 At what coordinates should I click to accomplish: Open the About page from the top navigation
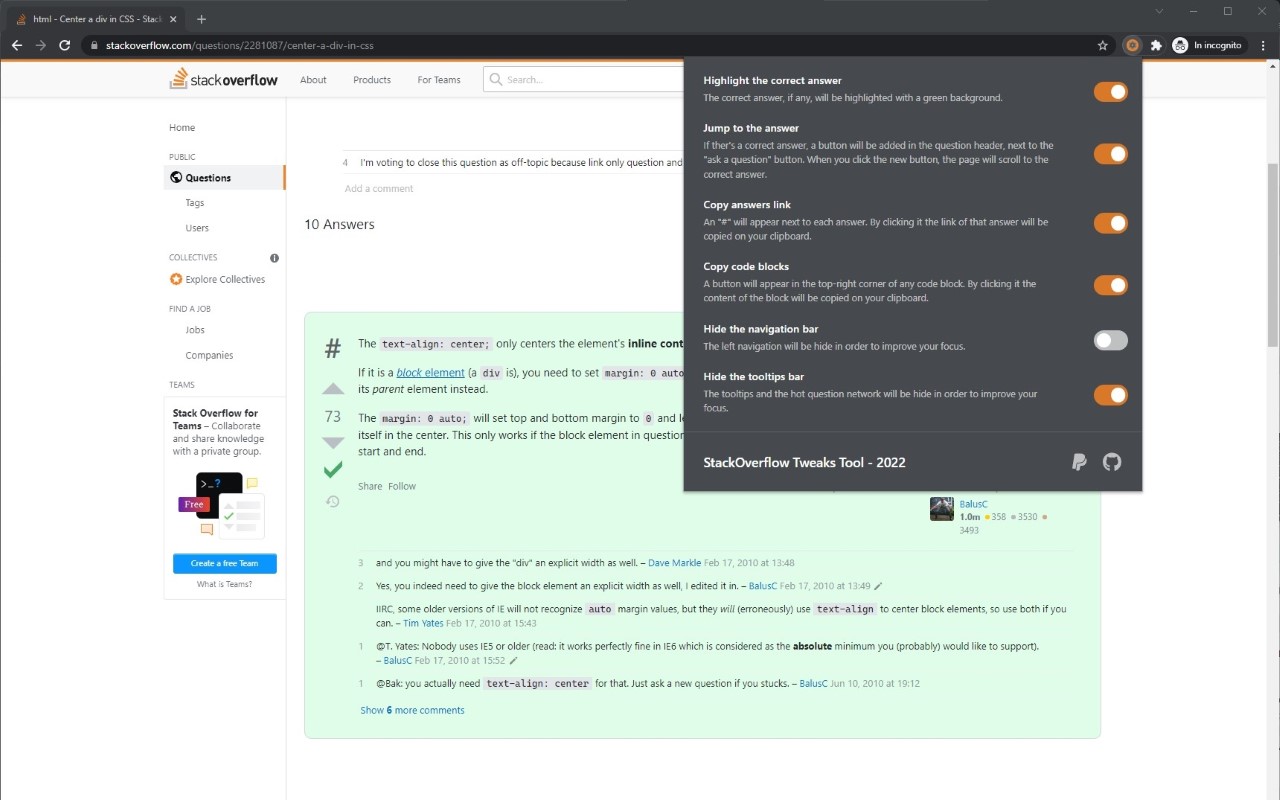(313, 79)
